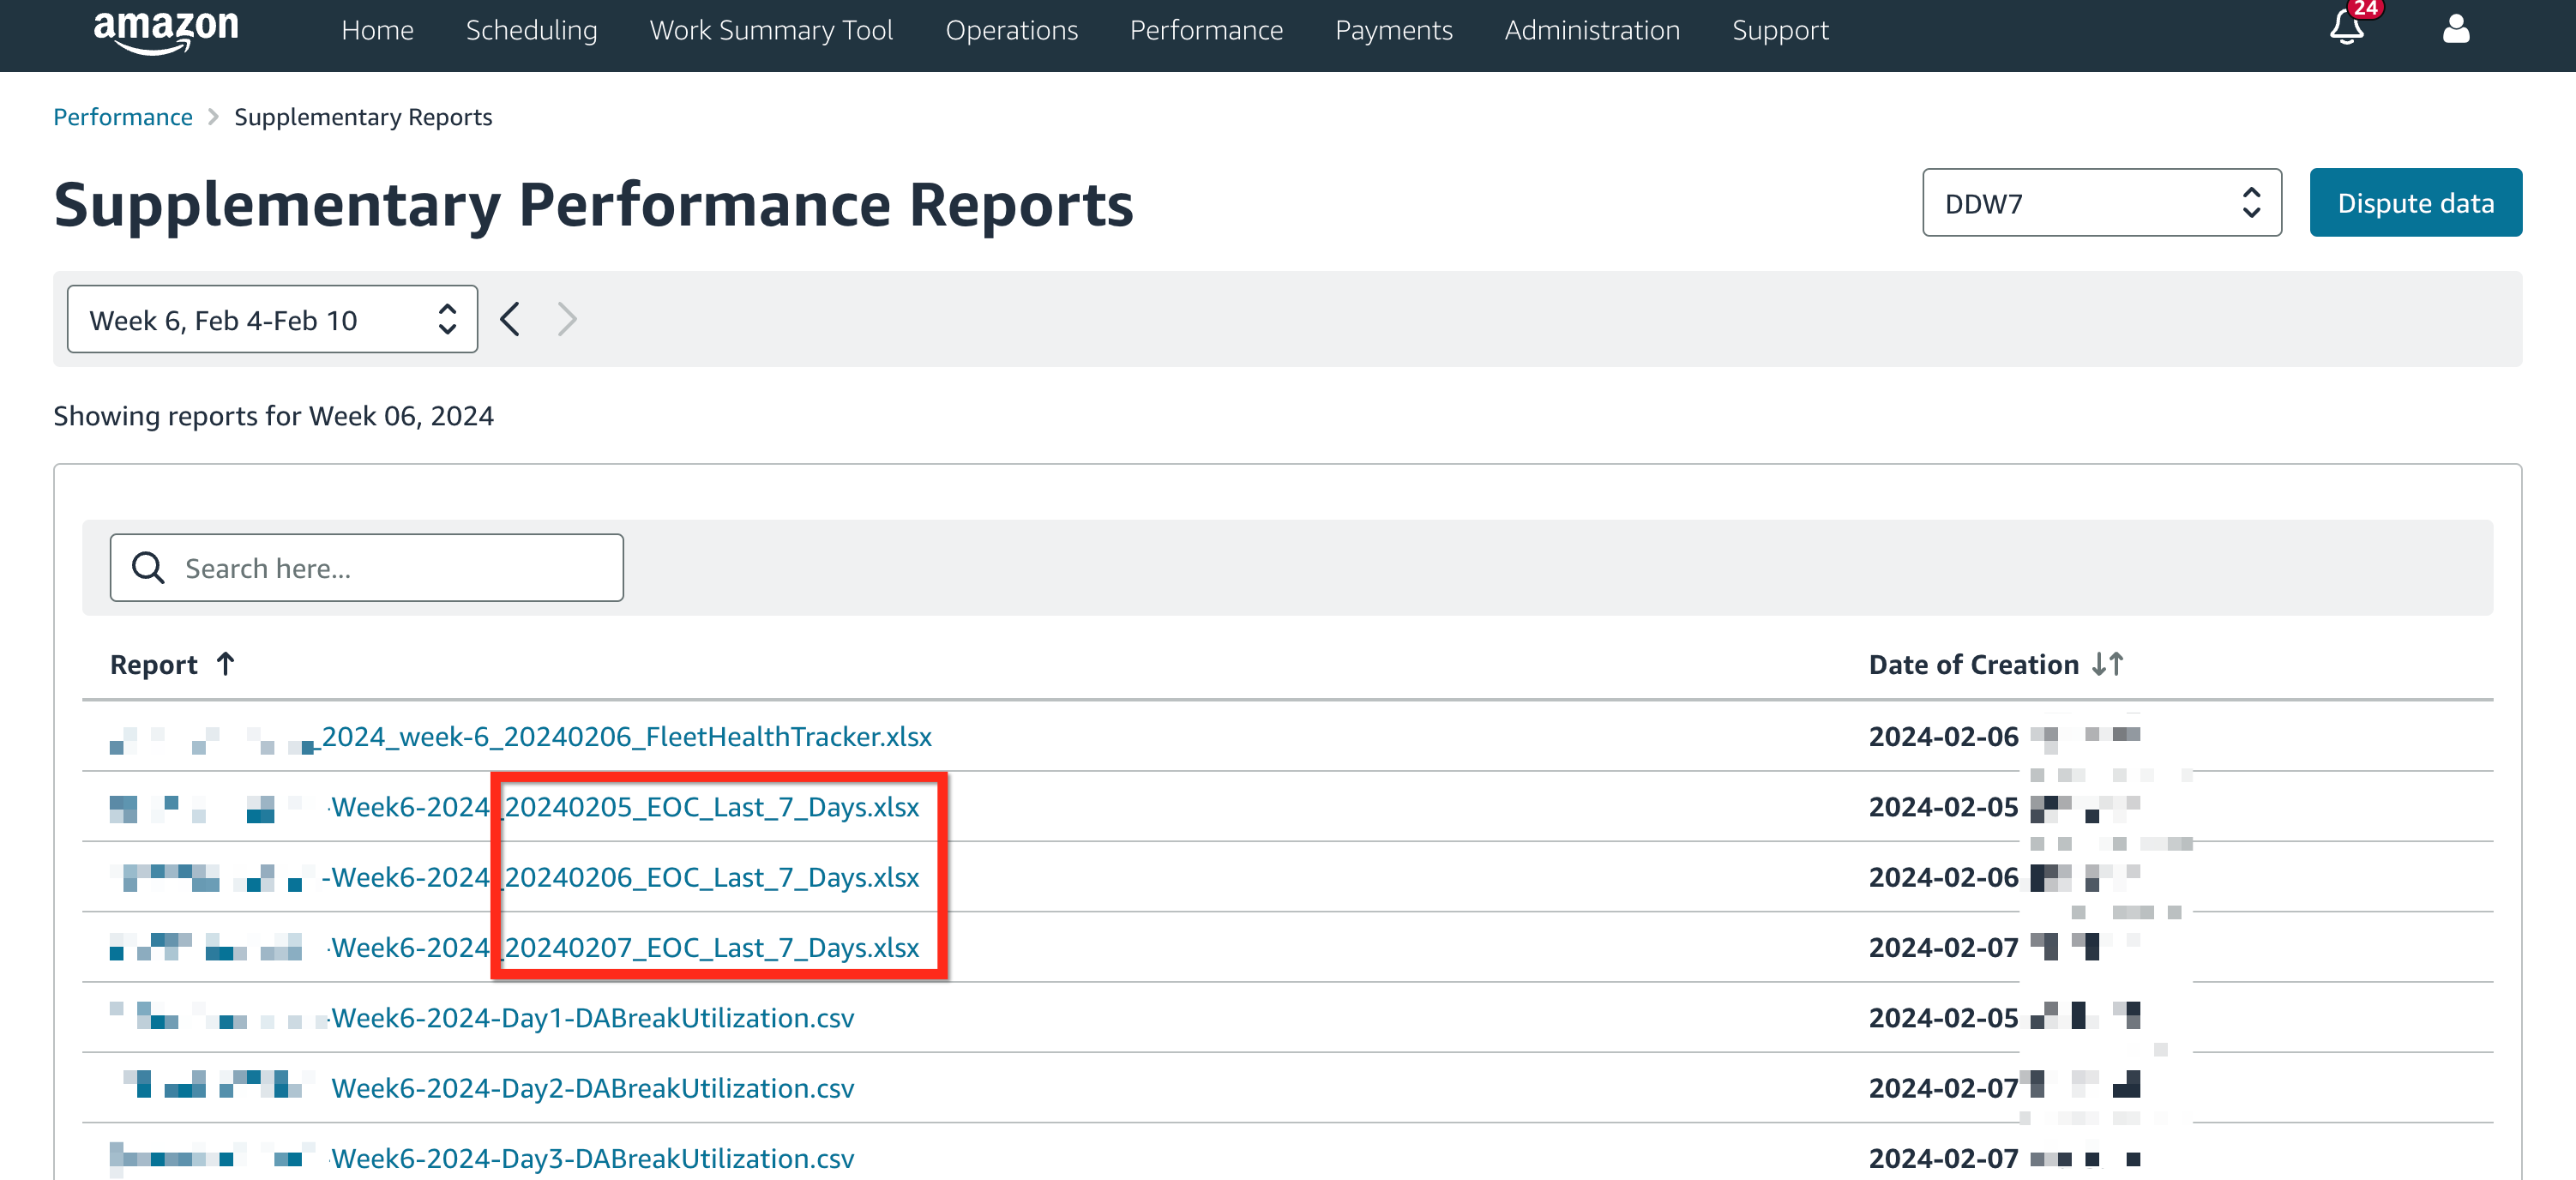The height and width of the screenshot is (1180, 2576).
Task: Download 20240206_EOC_Last_7_Days.xlsx report
Action: (711, 877)
